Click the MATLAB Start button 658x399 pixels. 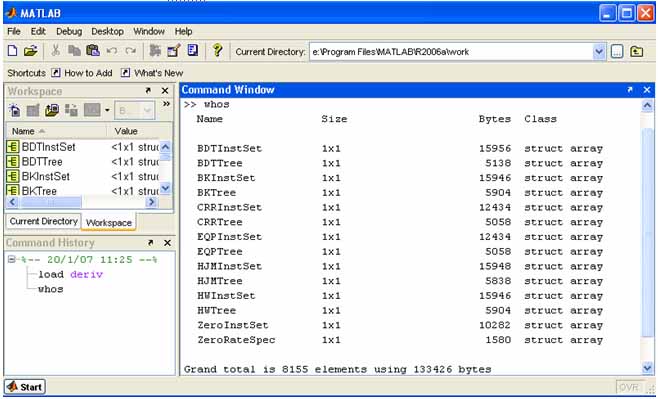[25, 386]
